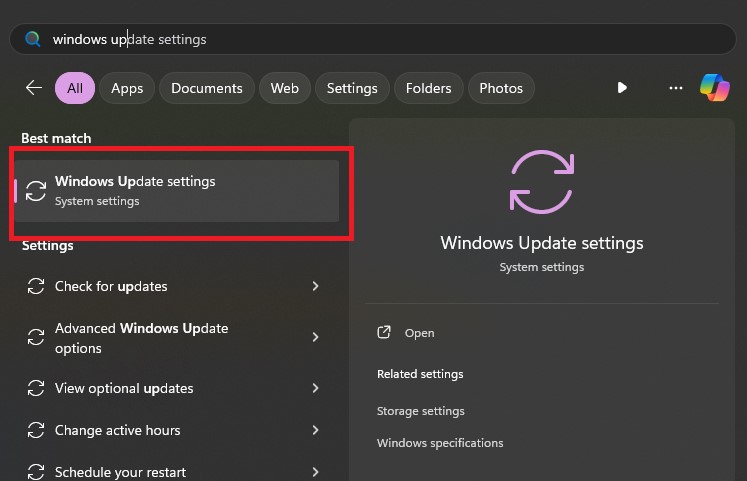Screen dimensions: 747x481
Task: Expand Check for updates chevron
Action: (x=315, y=286)
